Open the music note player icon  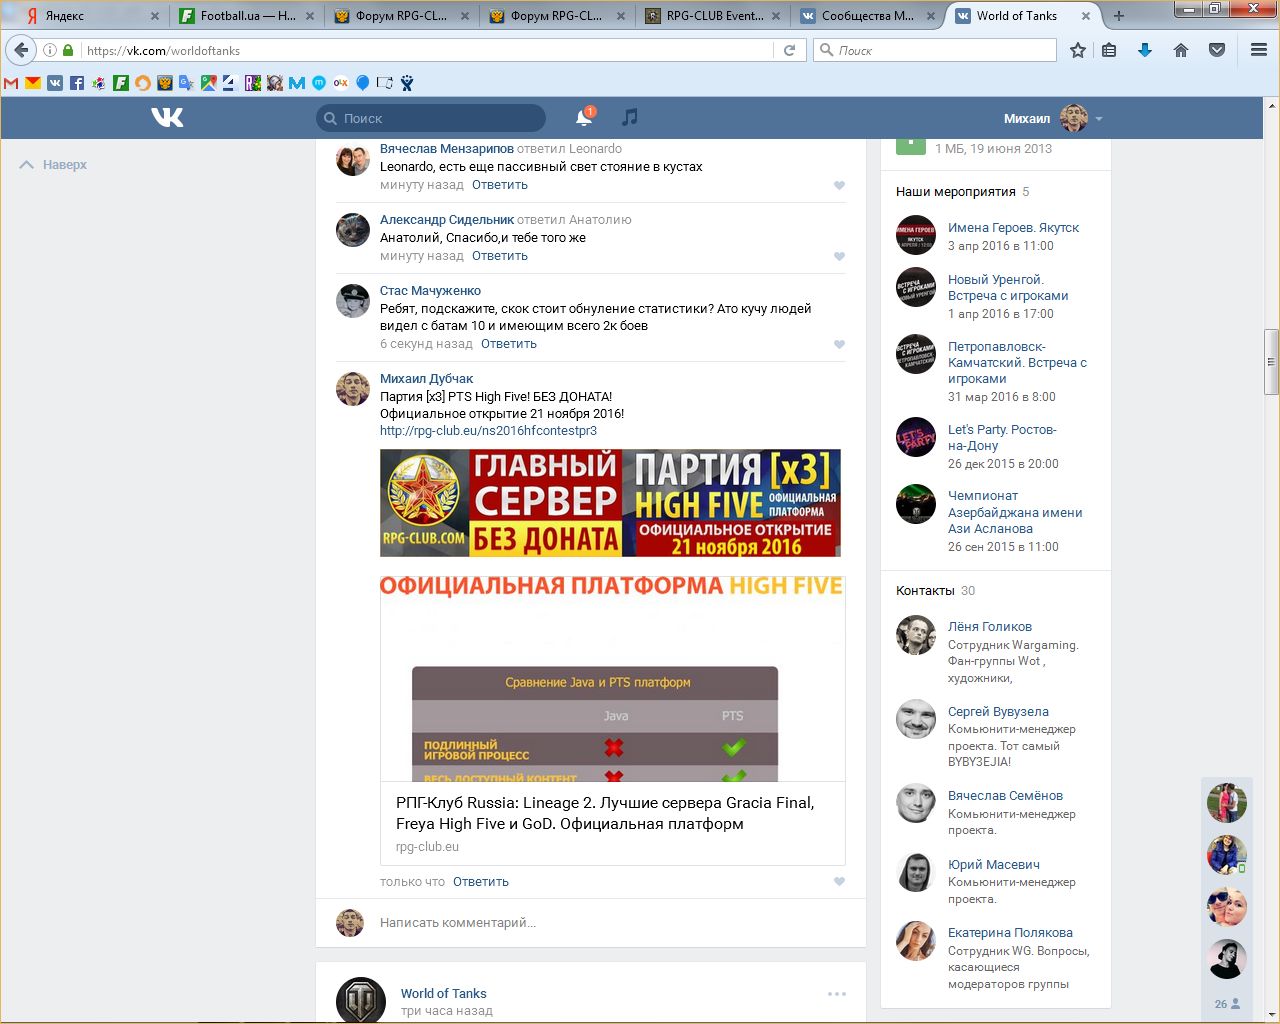[x=629, y=118]
